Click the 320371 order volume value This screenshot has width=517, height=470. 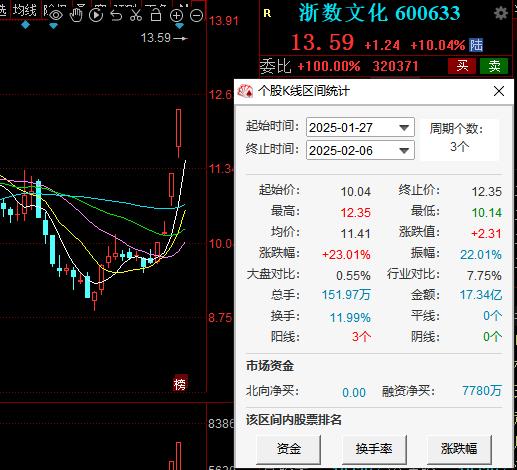[x=395, y=66]
